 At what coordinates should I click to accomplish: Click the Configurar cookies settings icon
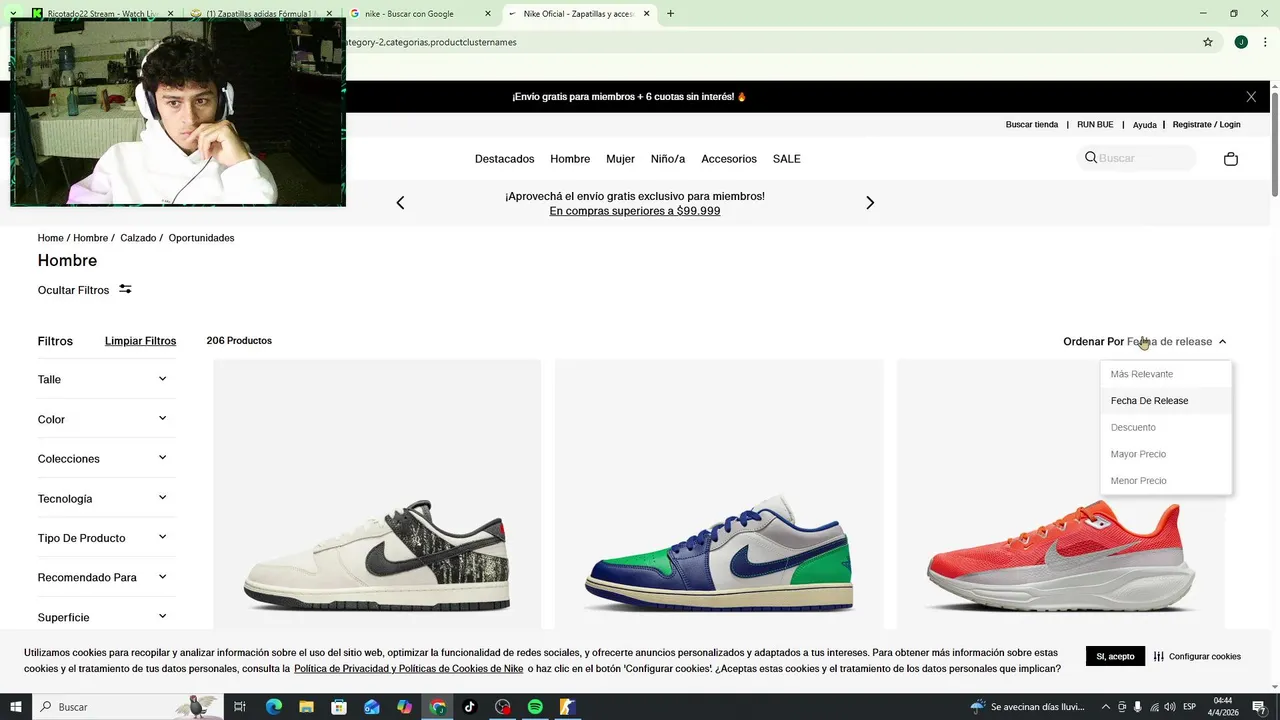[x=1159, y=657]
